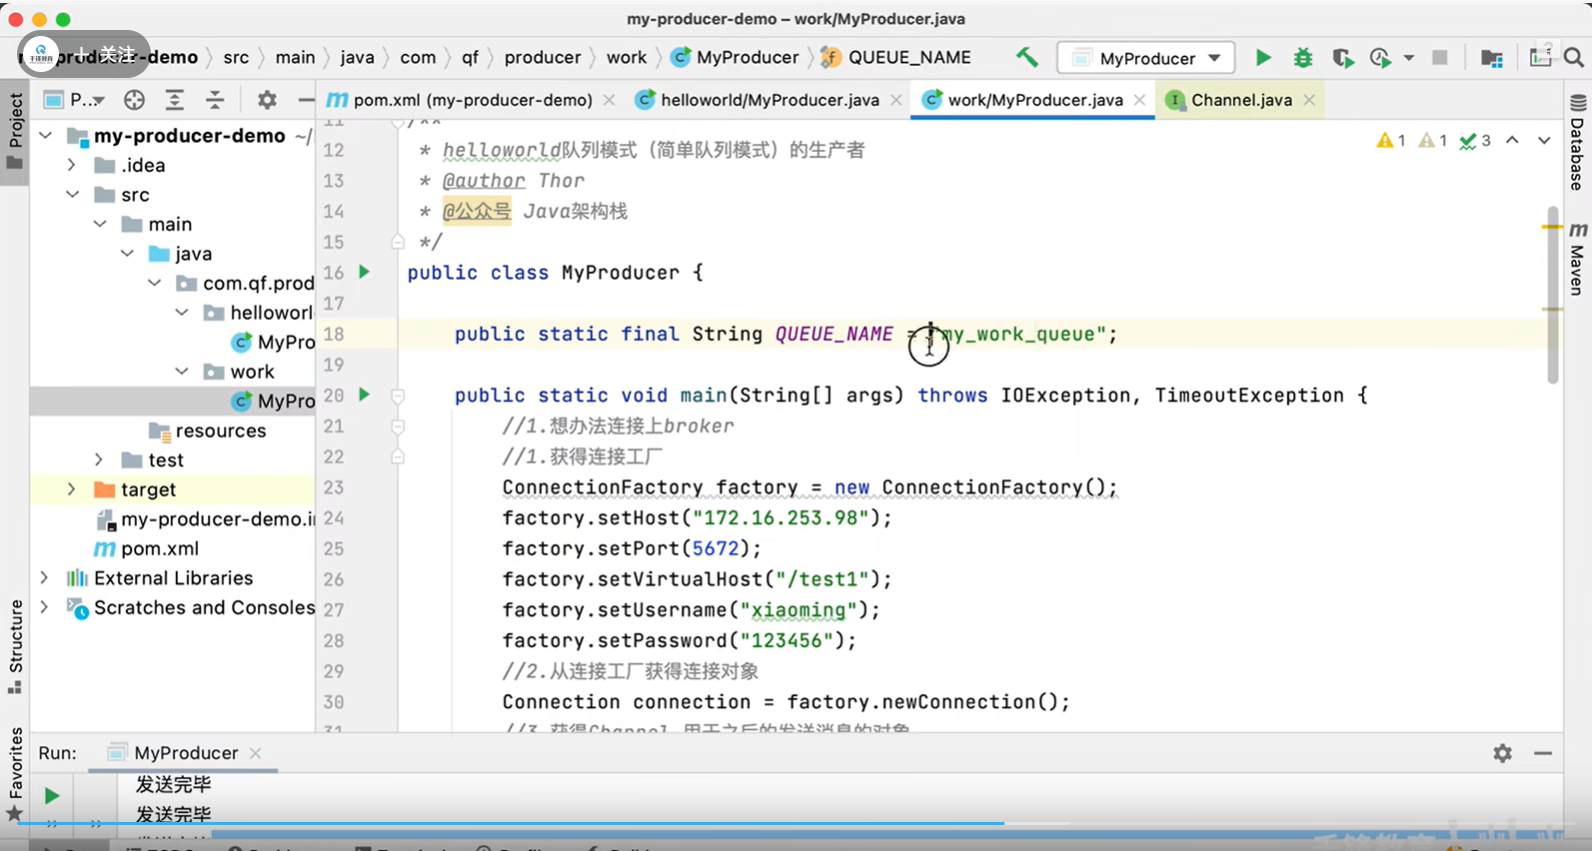
Task: Open the Project view selector dropdown
Action: (x=75, y=100)
